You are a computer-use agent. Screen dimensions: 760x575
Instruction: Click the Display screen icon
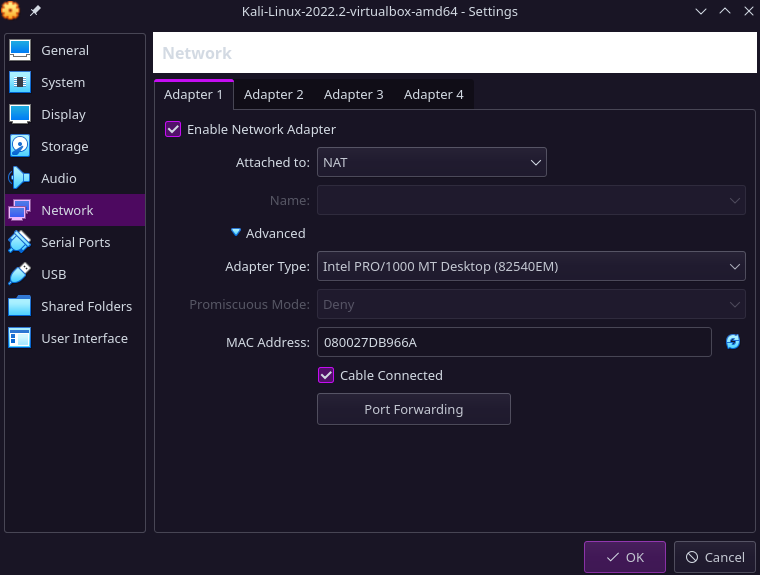(x=20, y=114)
